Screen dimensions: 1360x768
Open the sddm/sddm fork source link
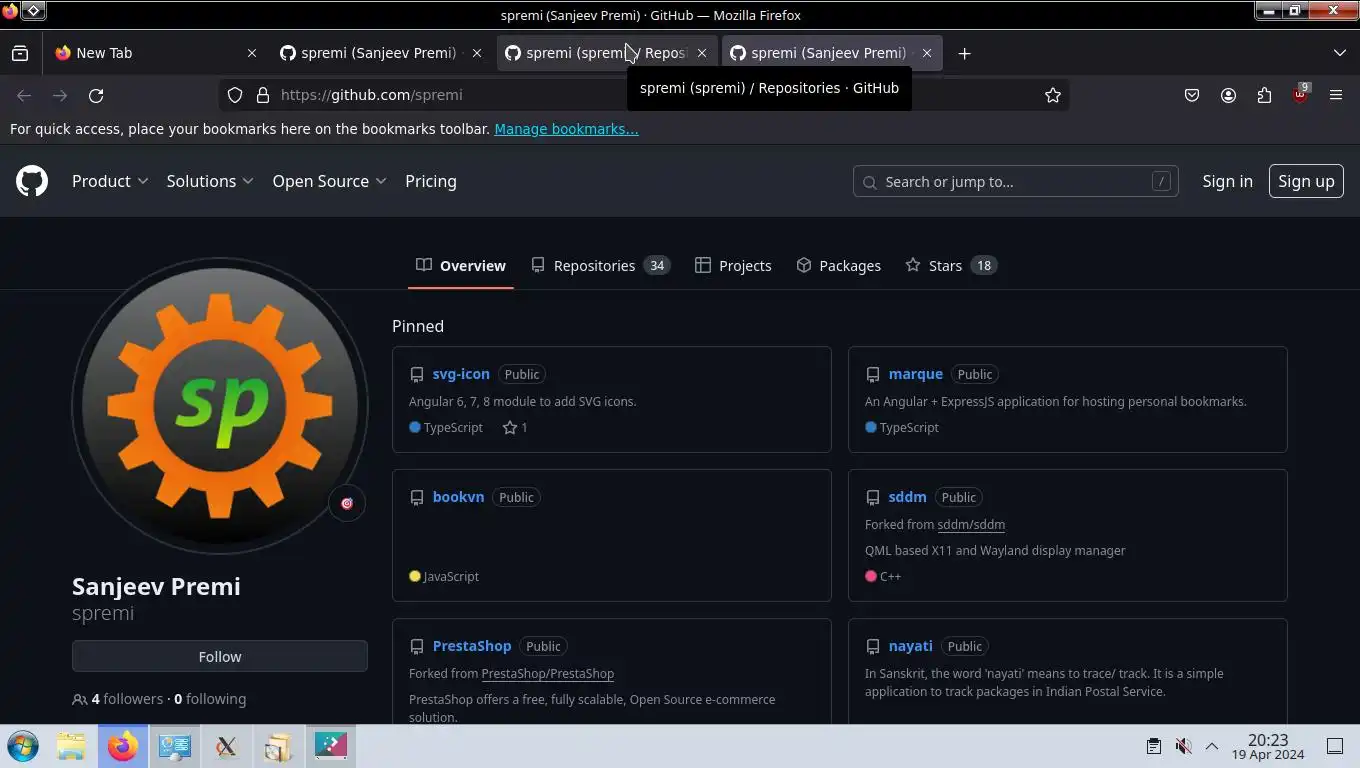tap(971, 524)
